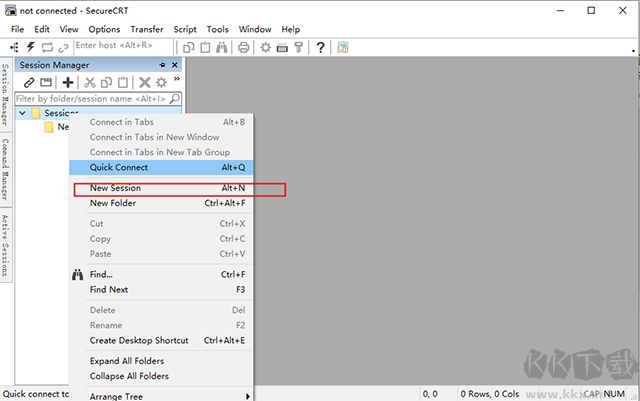Toggle the Session Manager pin button

tap(162, 65)
